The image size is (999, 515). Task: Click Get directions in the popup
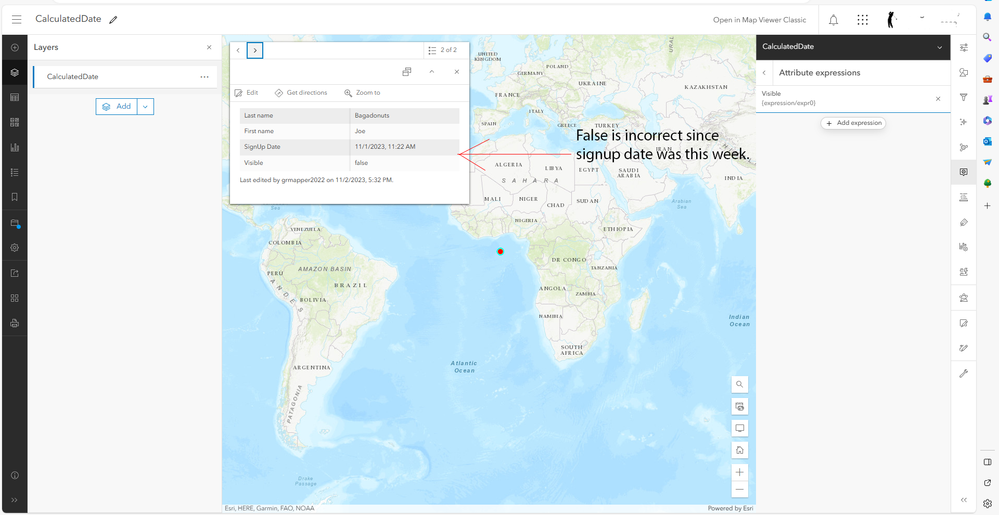[301, 92]
